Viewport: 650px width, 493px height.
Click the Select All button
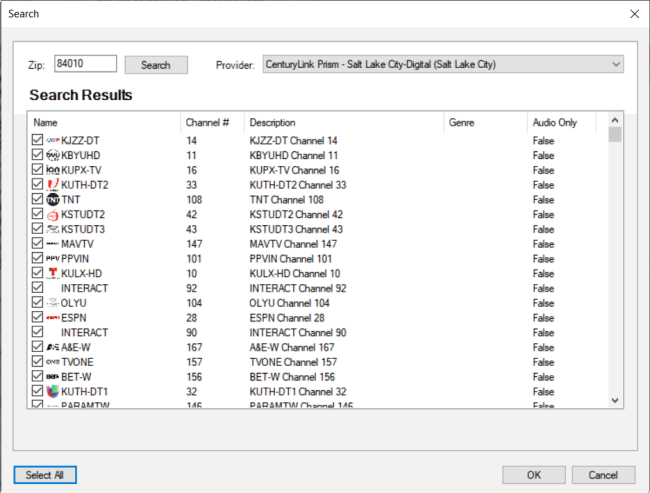[45, 475]
